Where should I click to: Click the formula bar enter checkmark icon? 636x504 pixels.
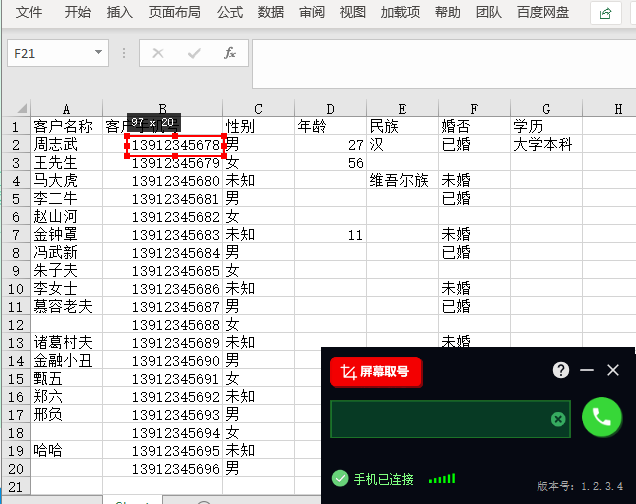pyautogui.click(x=193, y=53)
